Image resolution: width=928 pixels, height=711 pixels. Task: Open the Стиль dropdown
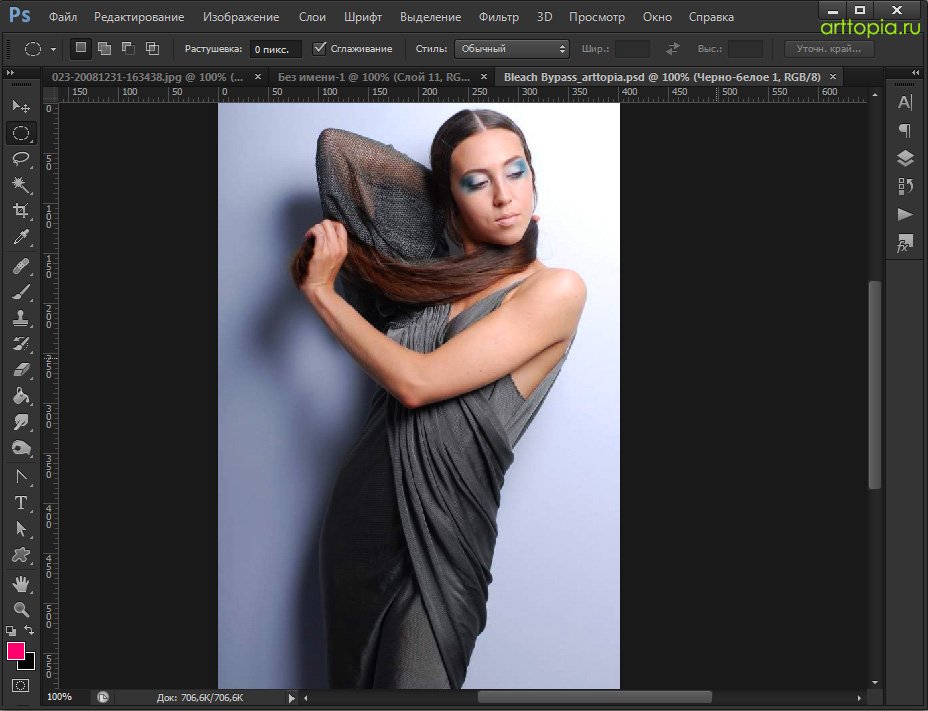point(511,48)
